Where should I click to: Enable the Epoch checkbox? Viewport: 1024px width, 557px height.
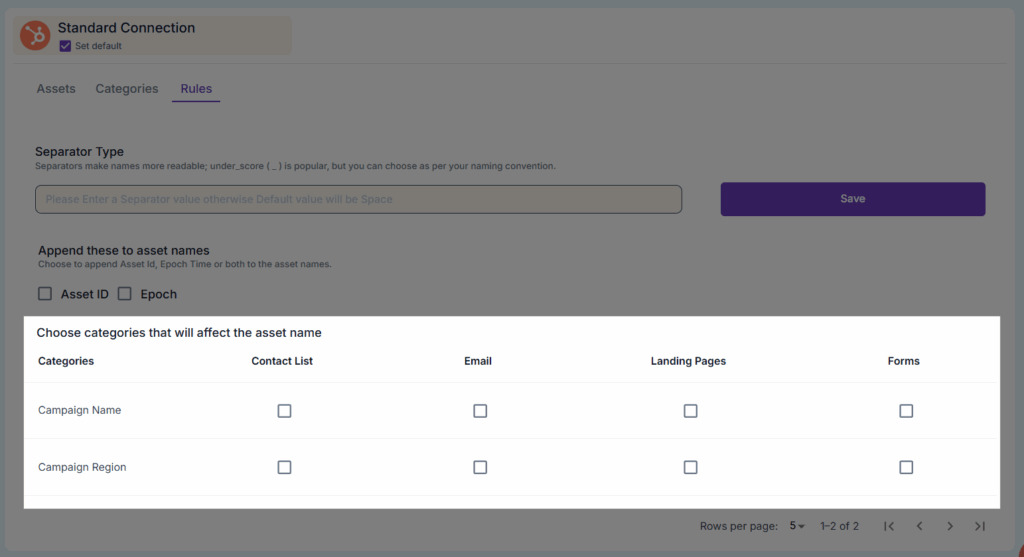pos(125,294)
